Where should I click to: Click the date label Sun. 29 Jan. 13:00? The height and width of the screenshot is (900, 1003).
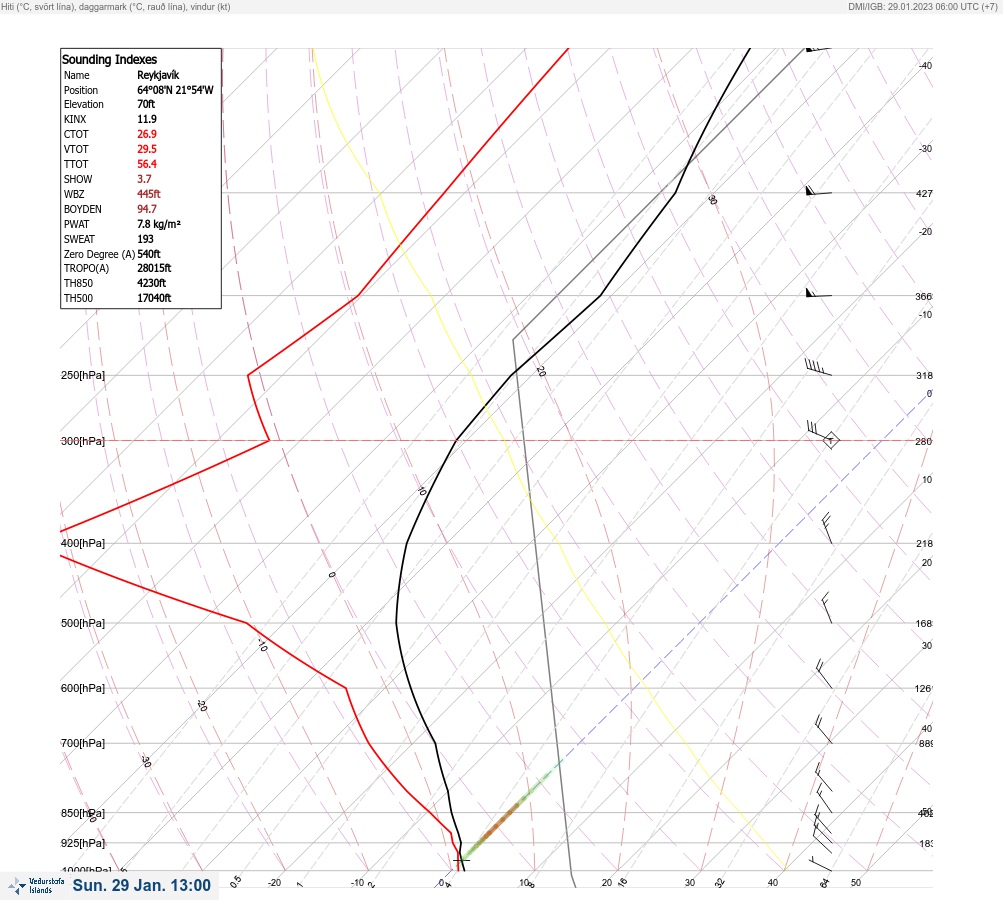141,885
